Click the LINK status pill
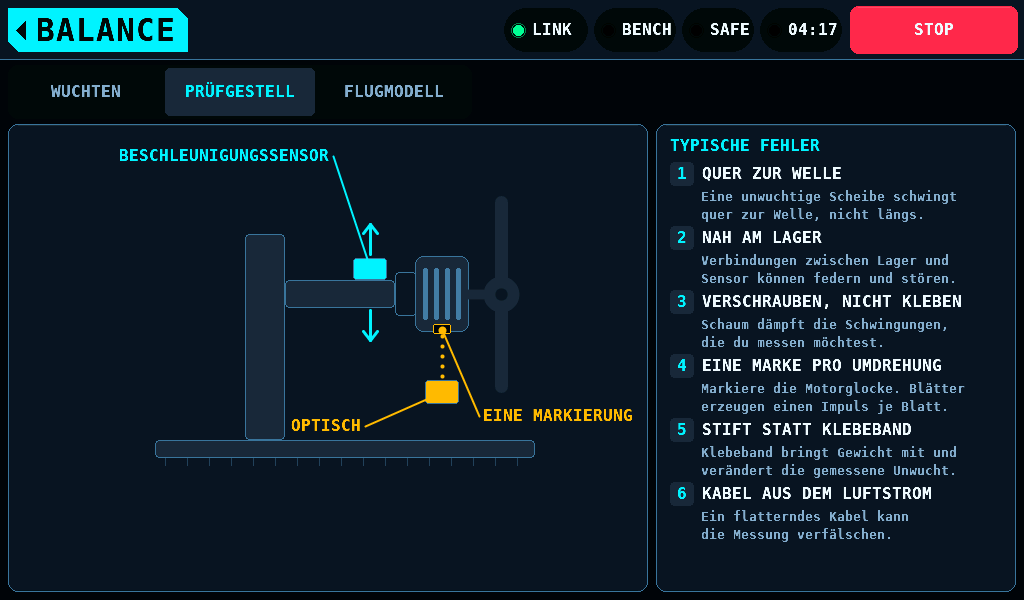 (x=545, y=30)
